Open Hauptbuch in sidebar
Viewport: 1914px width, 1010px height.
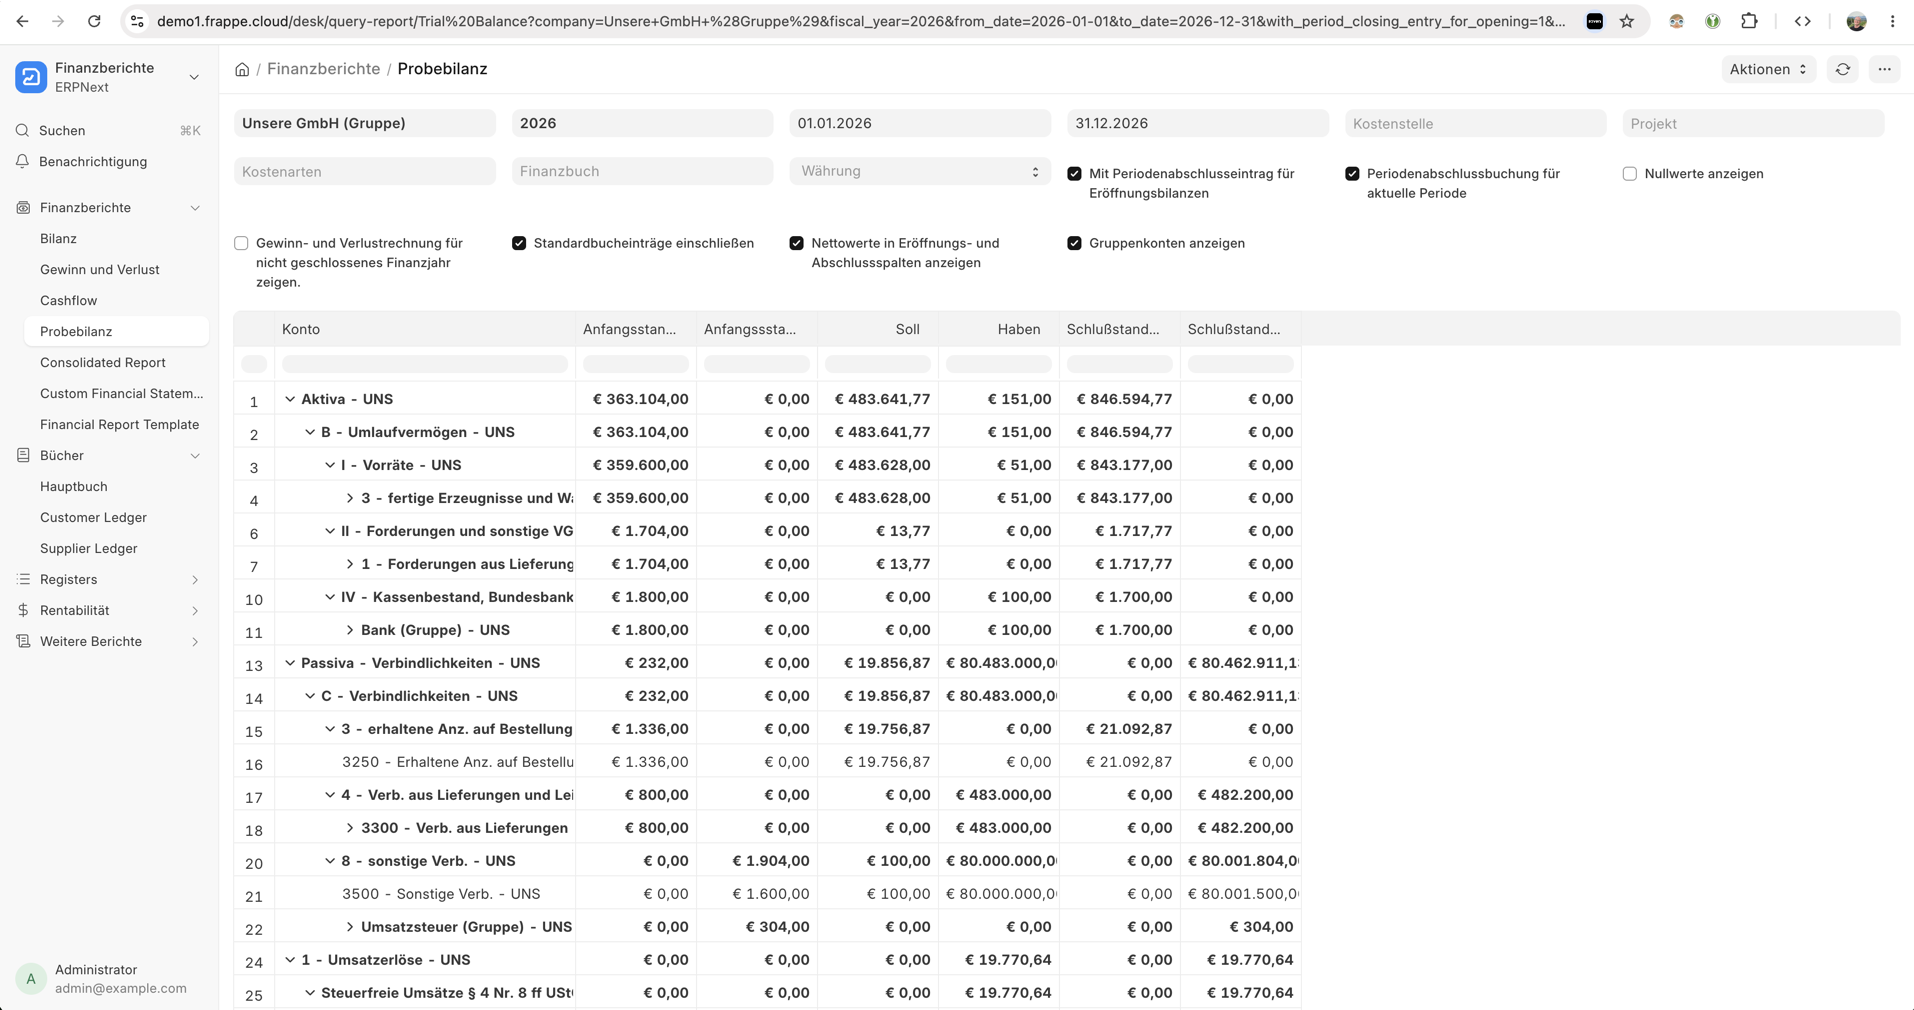[116, 486]
